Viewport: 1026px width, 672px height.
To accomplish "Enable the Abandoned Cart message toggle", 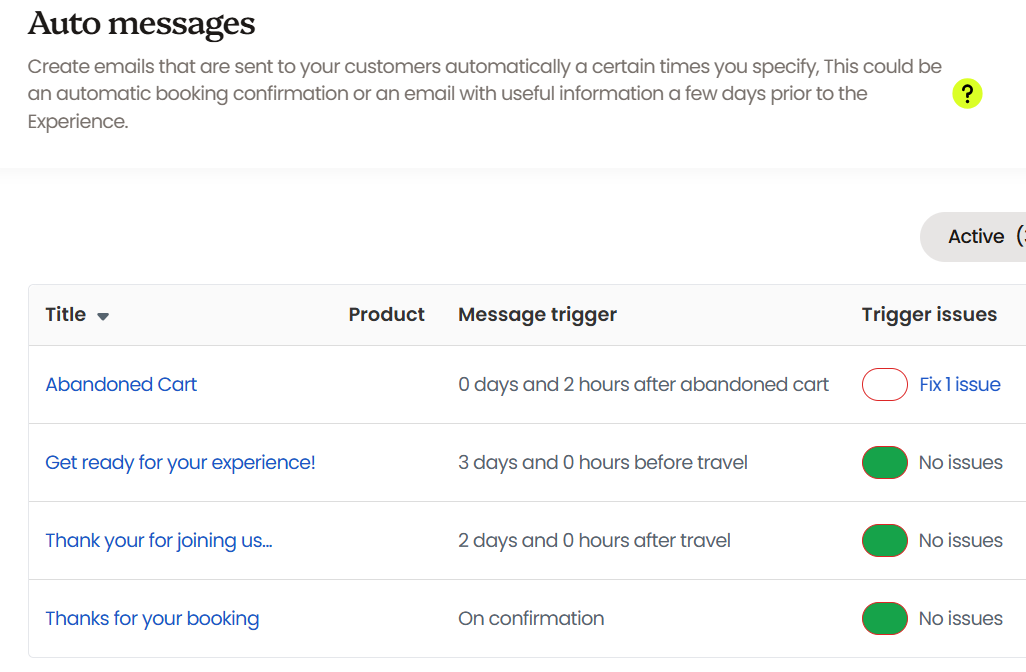I will coord(884,385).
